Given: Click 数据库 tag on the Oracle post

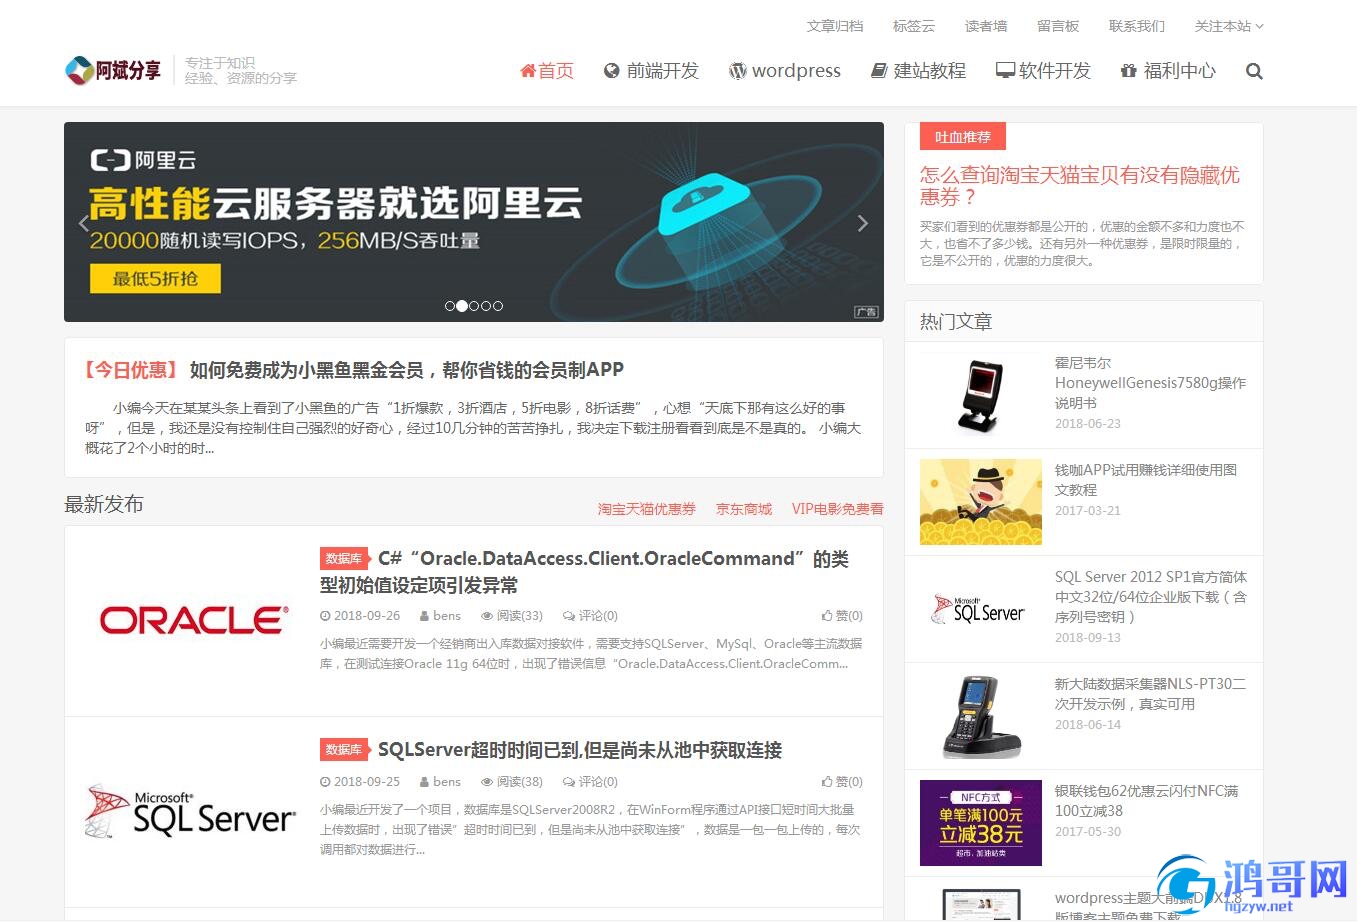Looking at the screenshot, I should pyautogui.click(x=343, y=558).
